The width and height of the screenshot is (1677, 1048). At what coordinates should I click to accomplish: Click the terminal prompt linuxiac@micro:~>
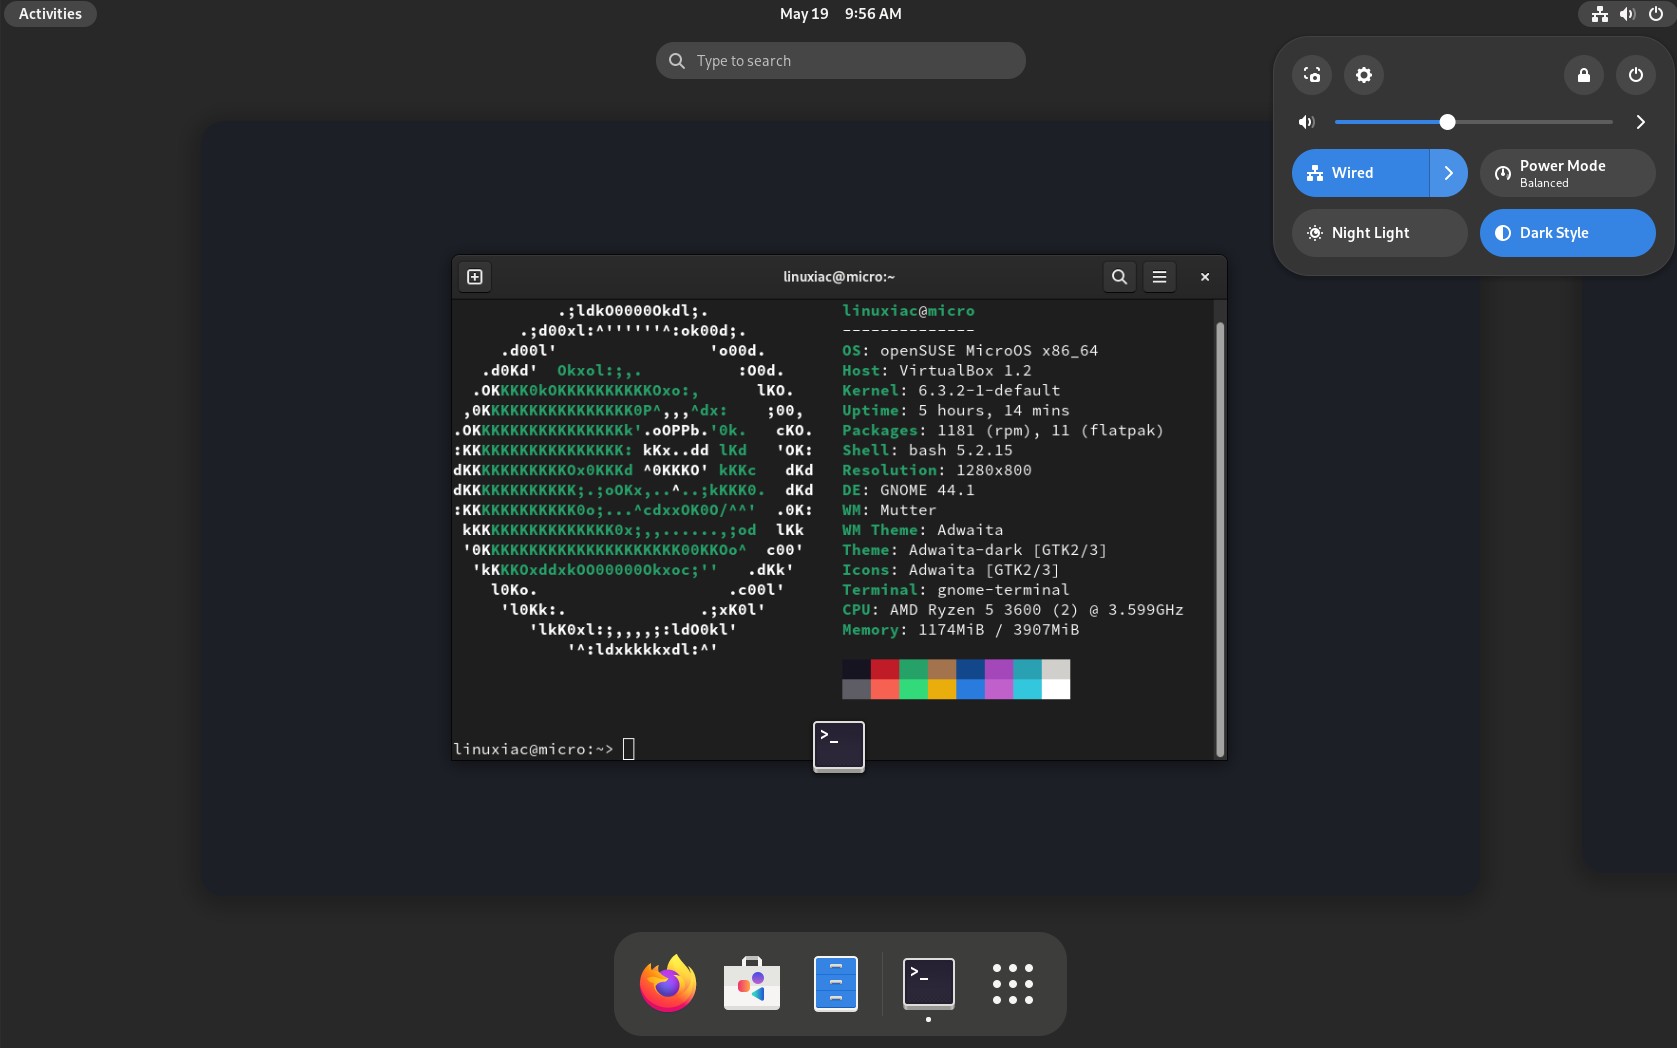pyautogui.click(x=533, y=749)
